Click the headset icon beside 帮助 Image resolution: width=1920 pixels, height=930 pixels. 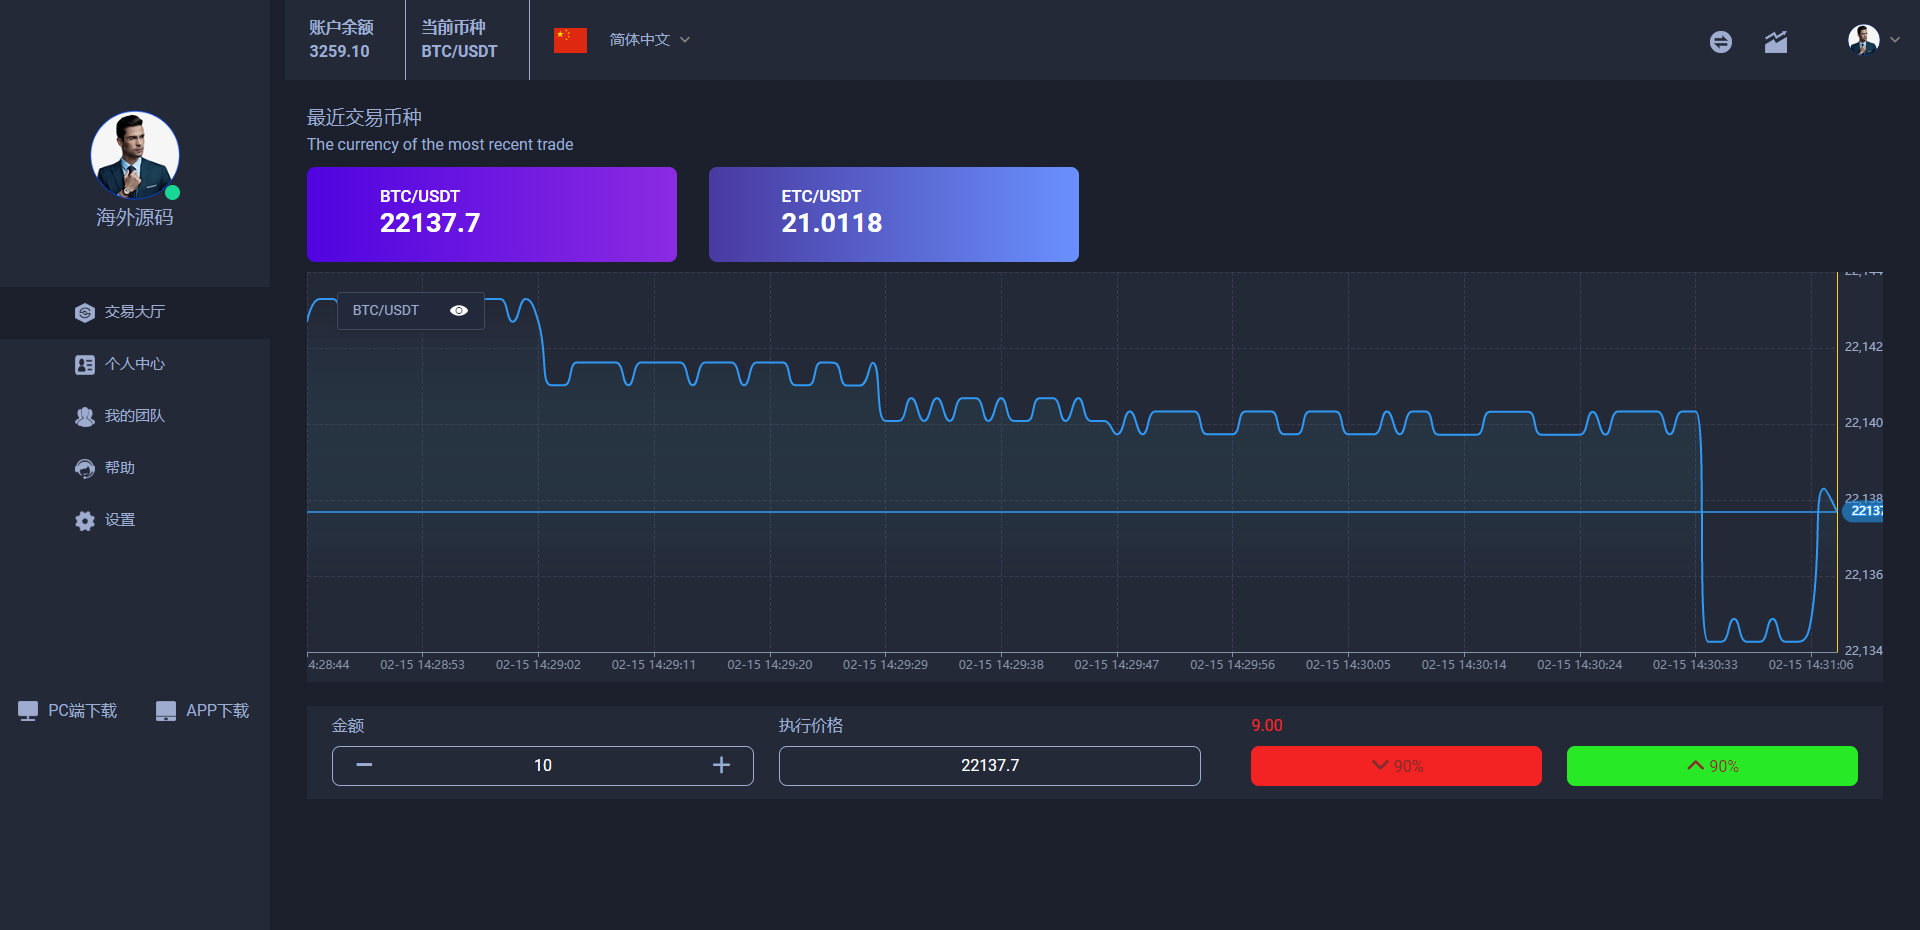(85, 468)
